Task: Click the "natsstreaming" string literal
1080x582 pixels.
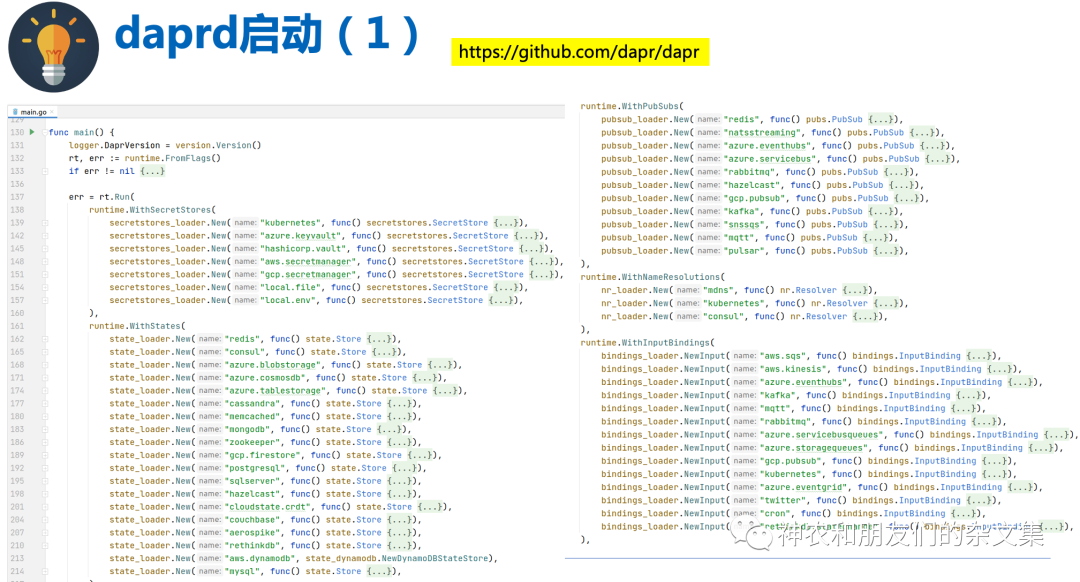Action: pos(762,132)
